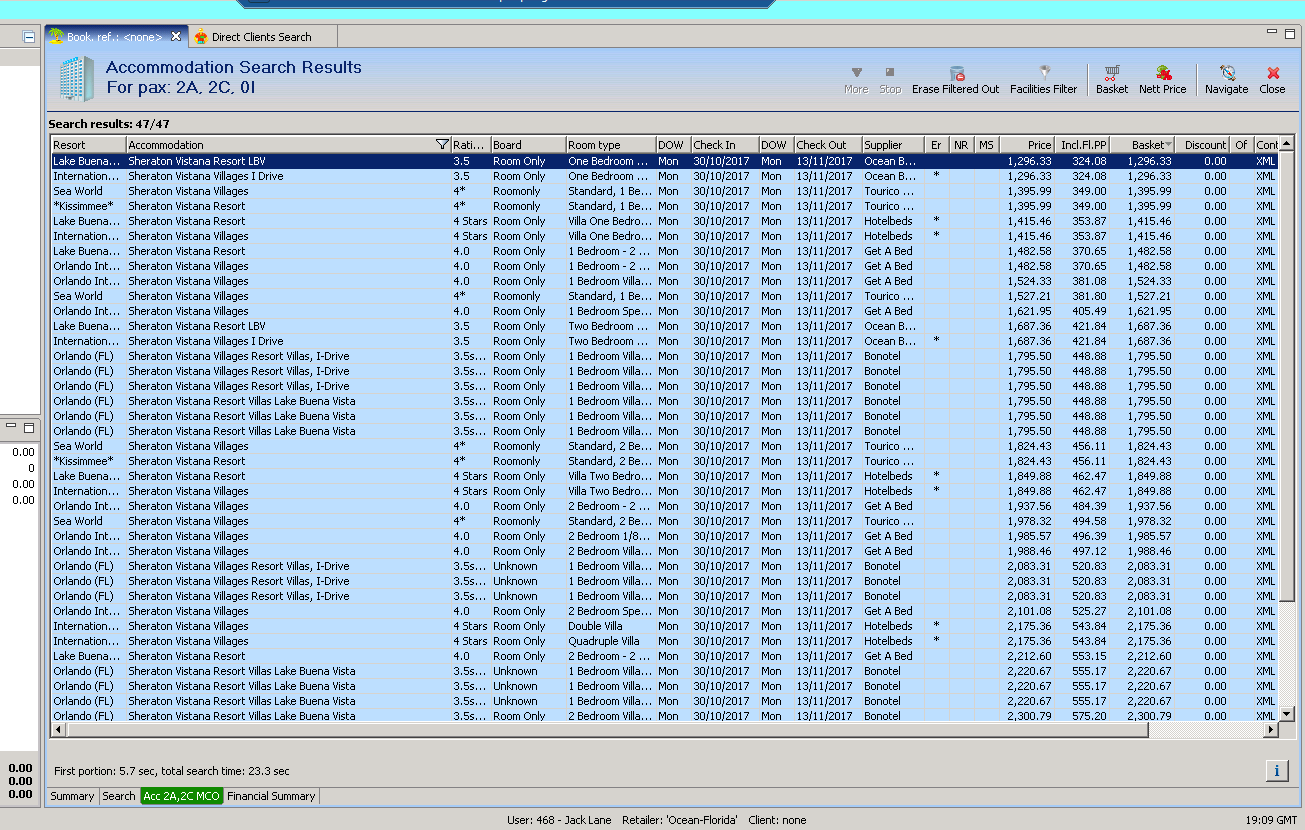Image resolution: width=1305 pixels, height=830 pixels.
Task: Open the Navigate compass tool
Action: coord(1226,80)
